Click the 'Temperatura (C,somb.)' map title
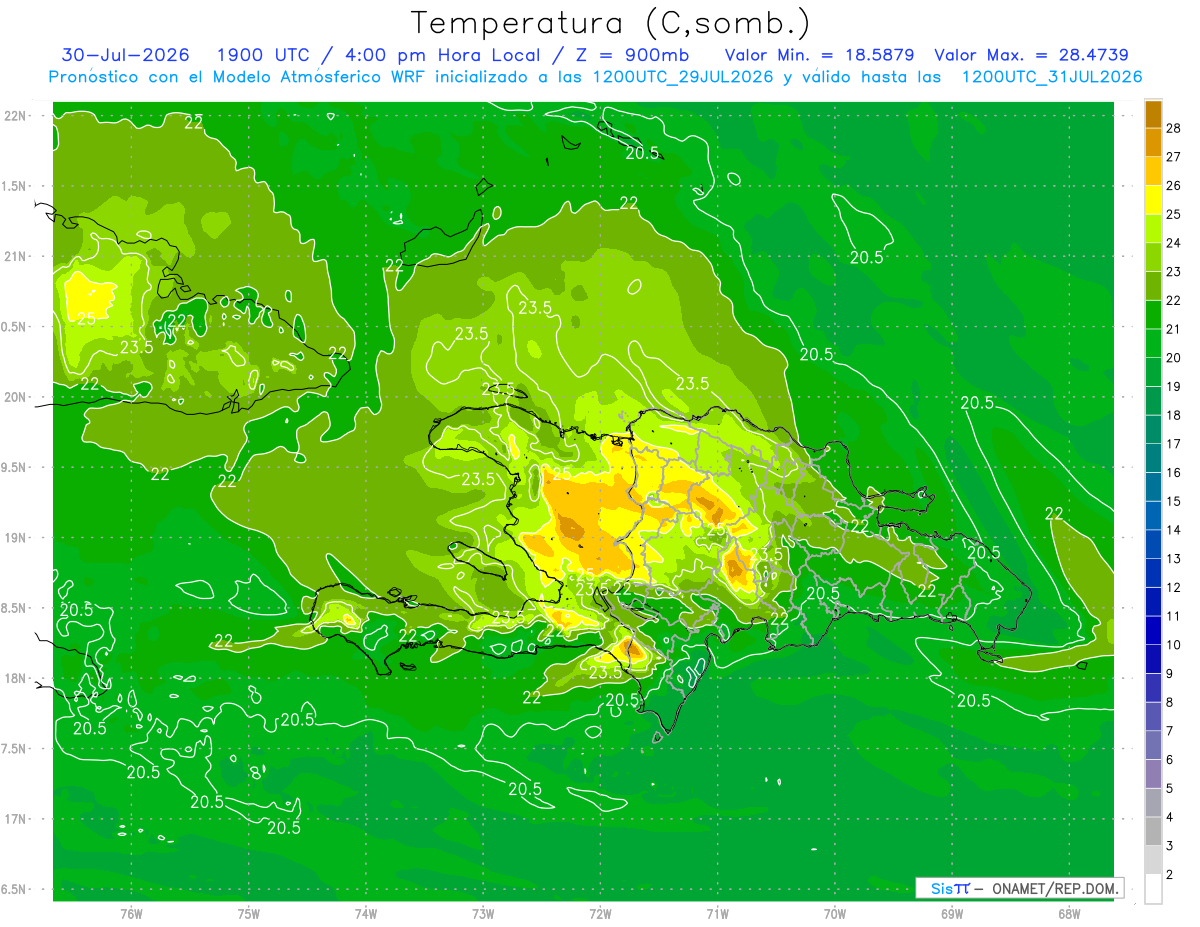 (611, 23)
